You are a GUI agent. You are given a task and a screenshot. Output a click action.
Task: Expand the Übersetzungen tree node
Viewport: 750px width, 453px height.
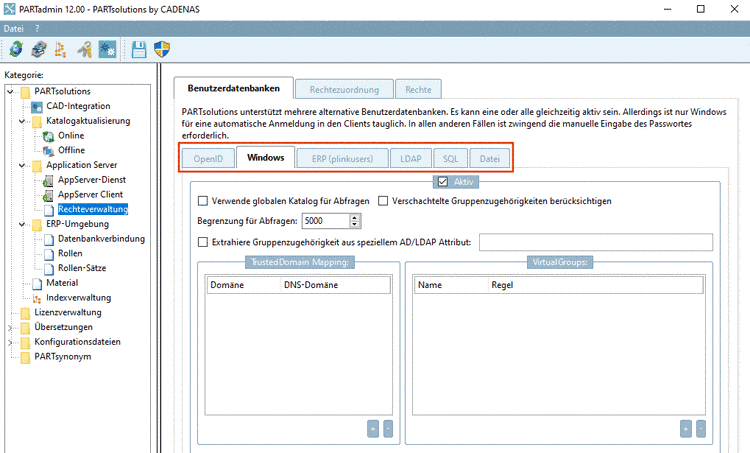11,328
